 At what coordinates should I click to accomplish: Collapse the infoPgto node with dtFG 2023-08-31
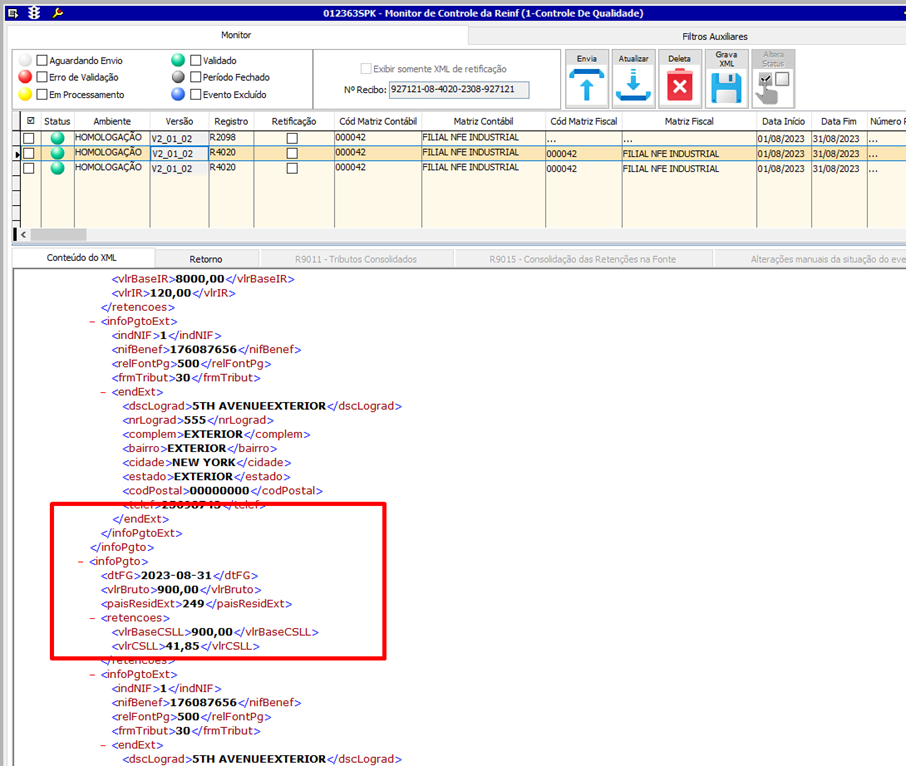[x=81, y=562]
